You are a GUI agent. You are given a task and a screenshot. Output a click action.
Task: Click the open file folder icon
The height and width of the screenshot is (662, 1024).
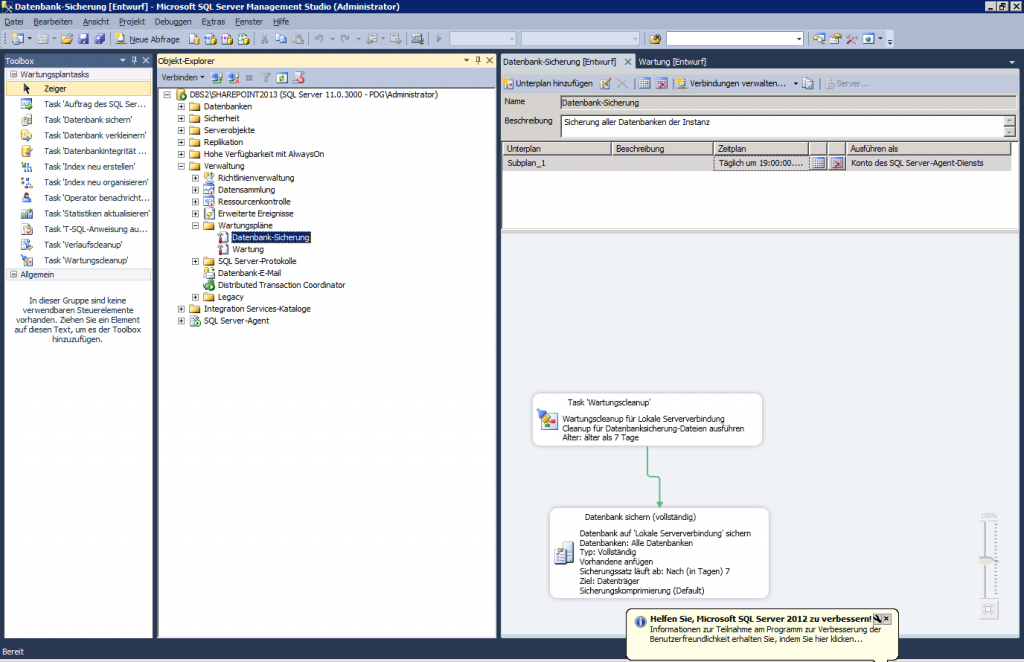(x=67, y=39)
